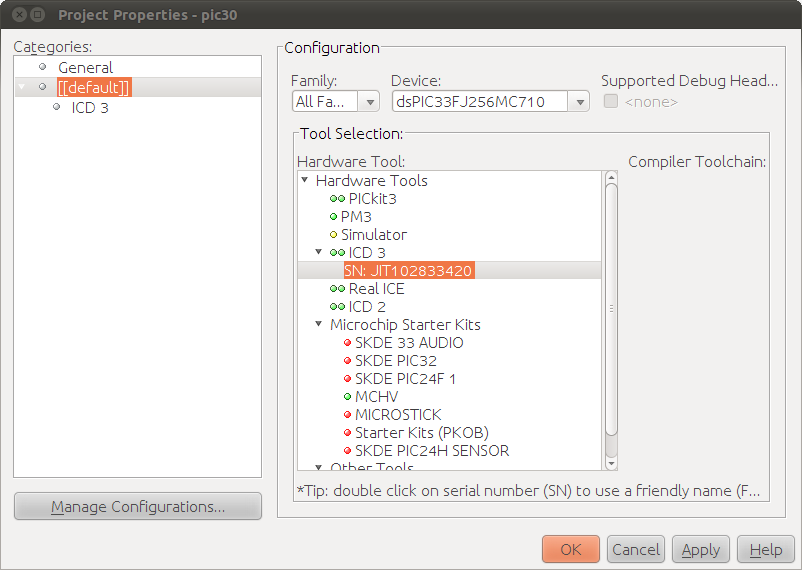The width and height of the screenshot is (802, 570).
Task: Click the yellow Simulator status icon
Action: point(333,235)
